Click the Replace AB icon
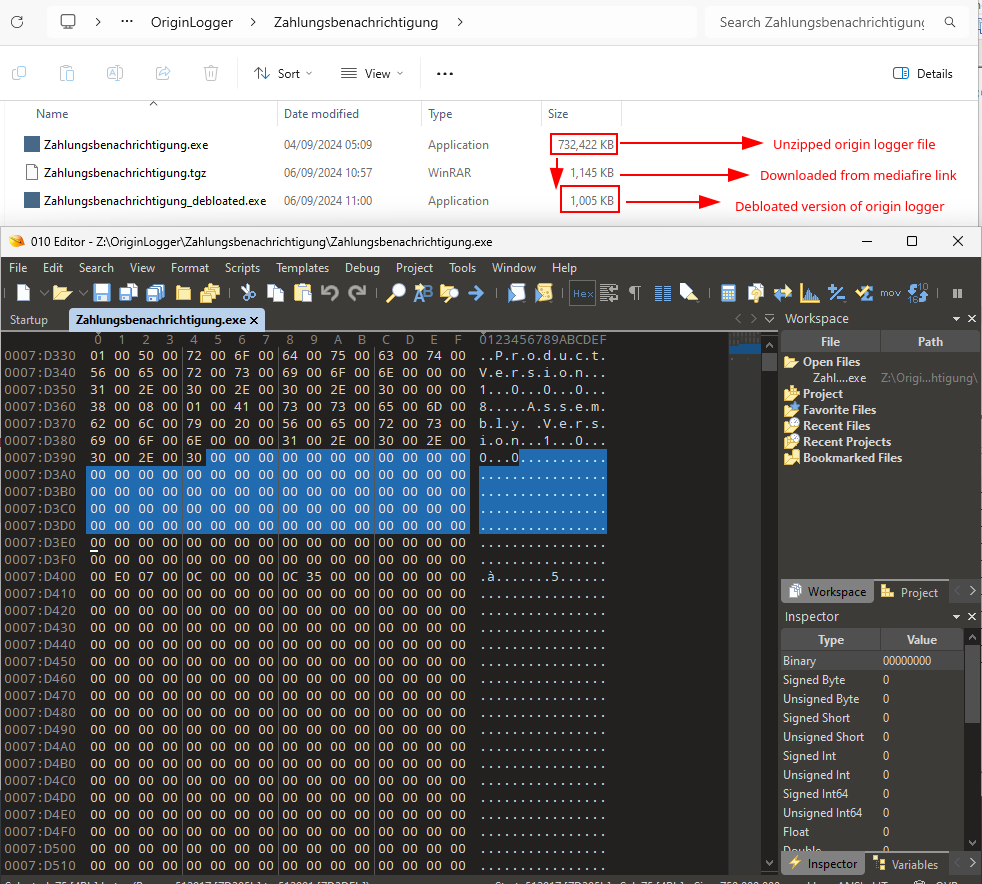982x884 pixels. pos(423,292)
